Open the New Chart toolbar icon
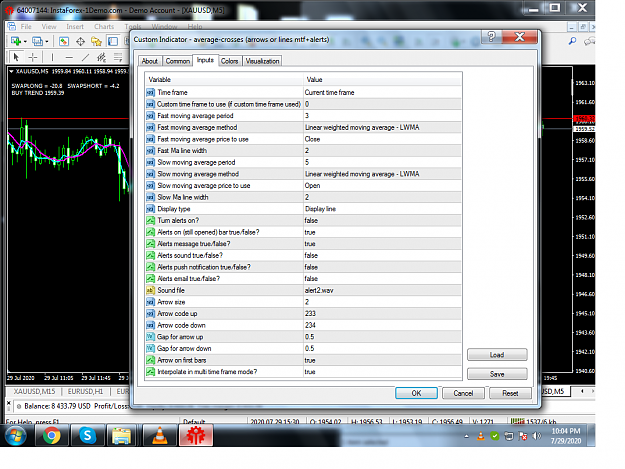This screenshot has height=469, width=625. [16, 41]
